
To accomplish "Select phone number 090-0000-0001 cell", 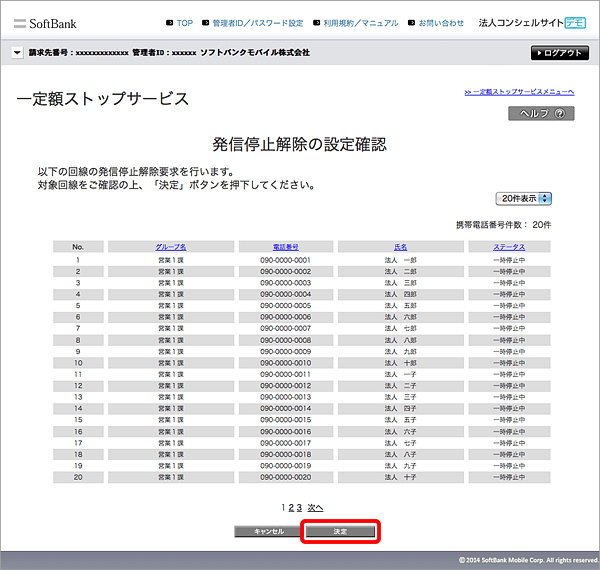I will point(285,260).
